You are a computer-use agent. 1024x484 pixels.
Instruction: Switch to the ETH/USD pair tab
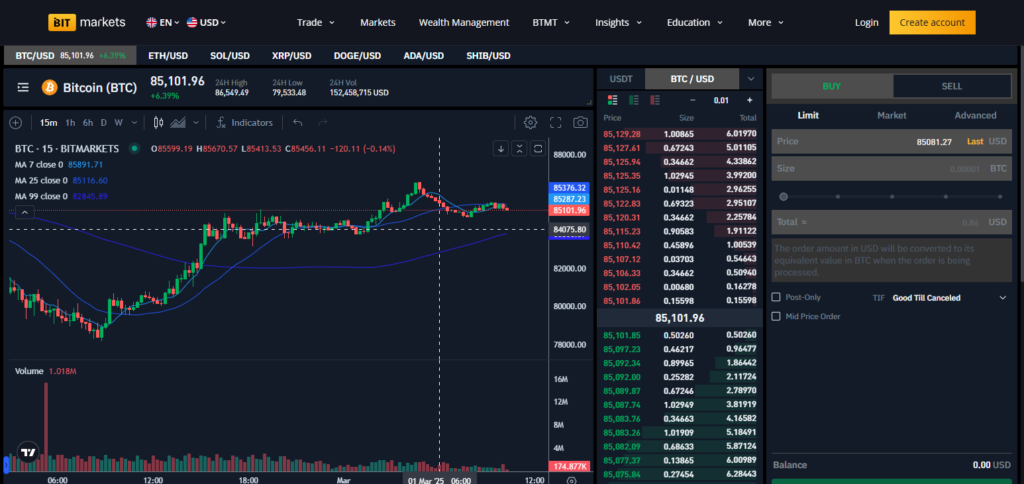pos(168,56)
